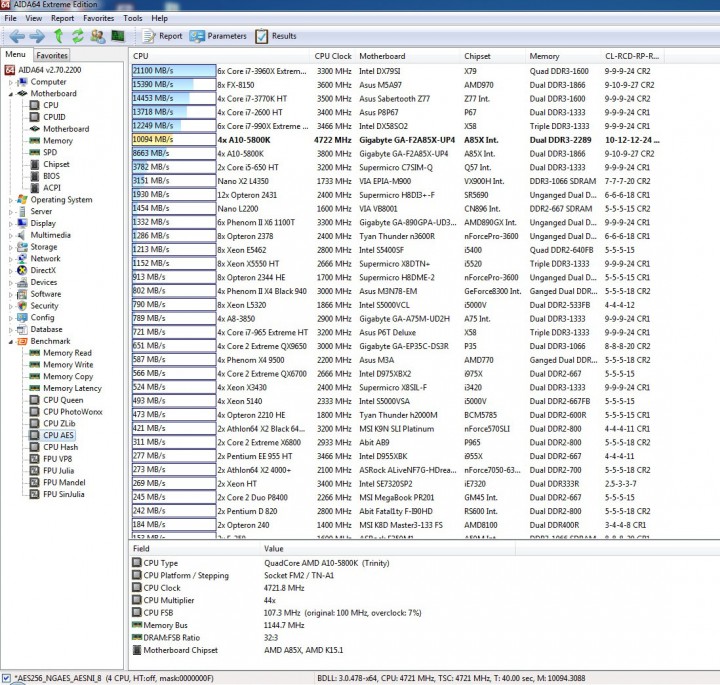This screenshot has height=685, width=720.
Task: Expand the Storage tree node
Action: [x=11, y=247]
